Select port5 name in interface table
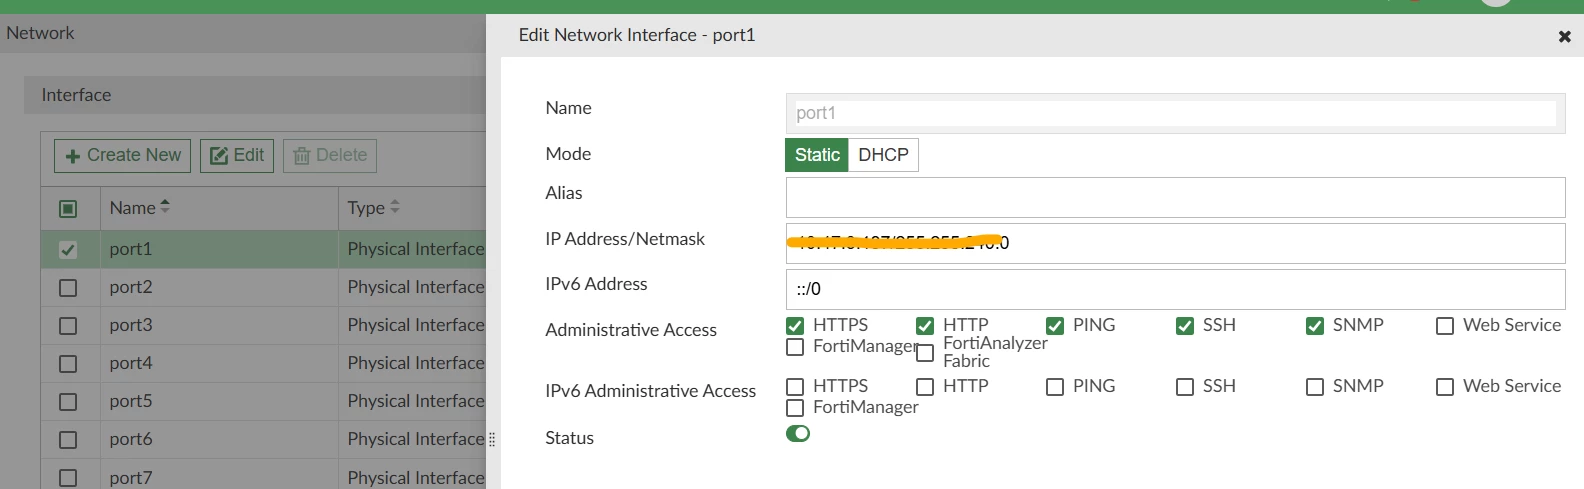1584x489 pixels. coord(131,401)
